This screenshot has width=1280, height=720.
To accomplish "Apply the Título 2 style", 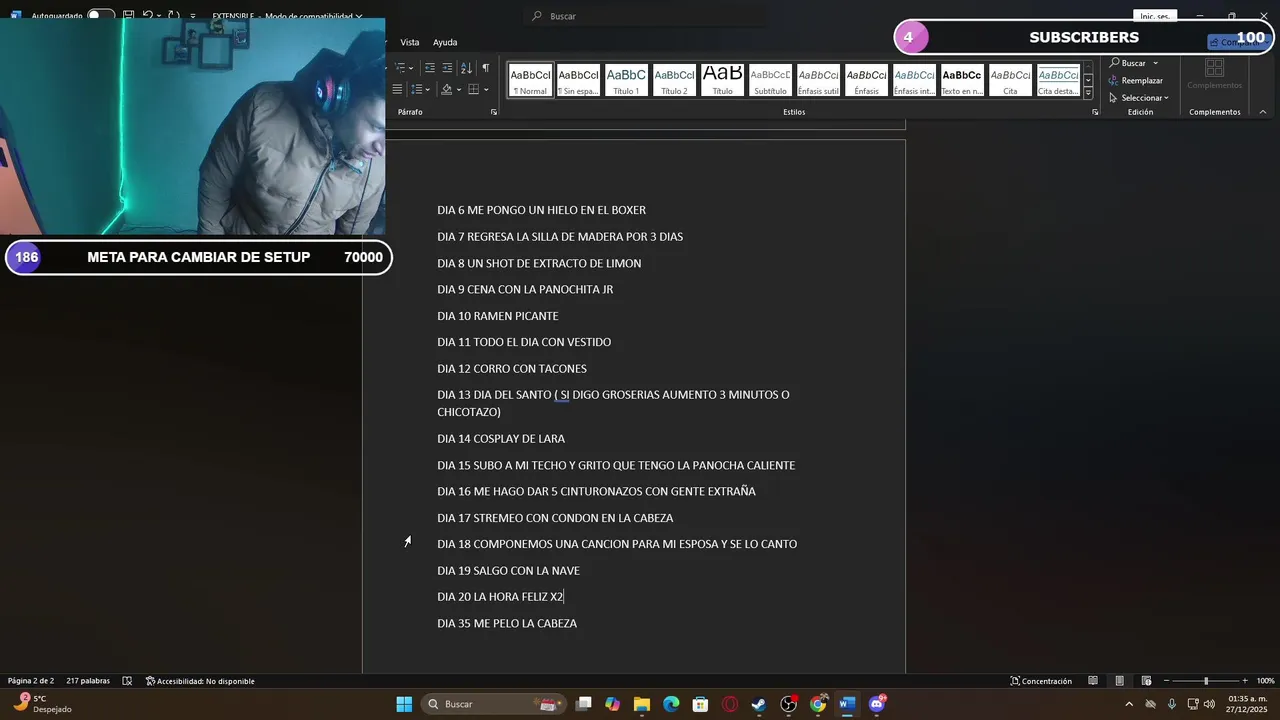I will click(x=674, y=80).
